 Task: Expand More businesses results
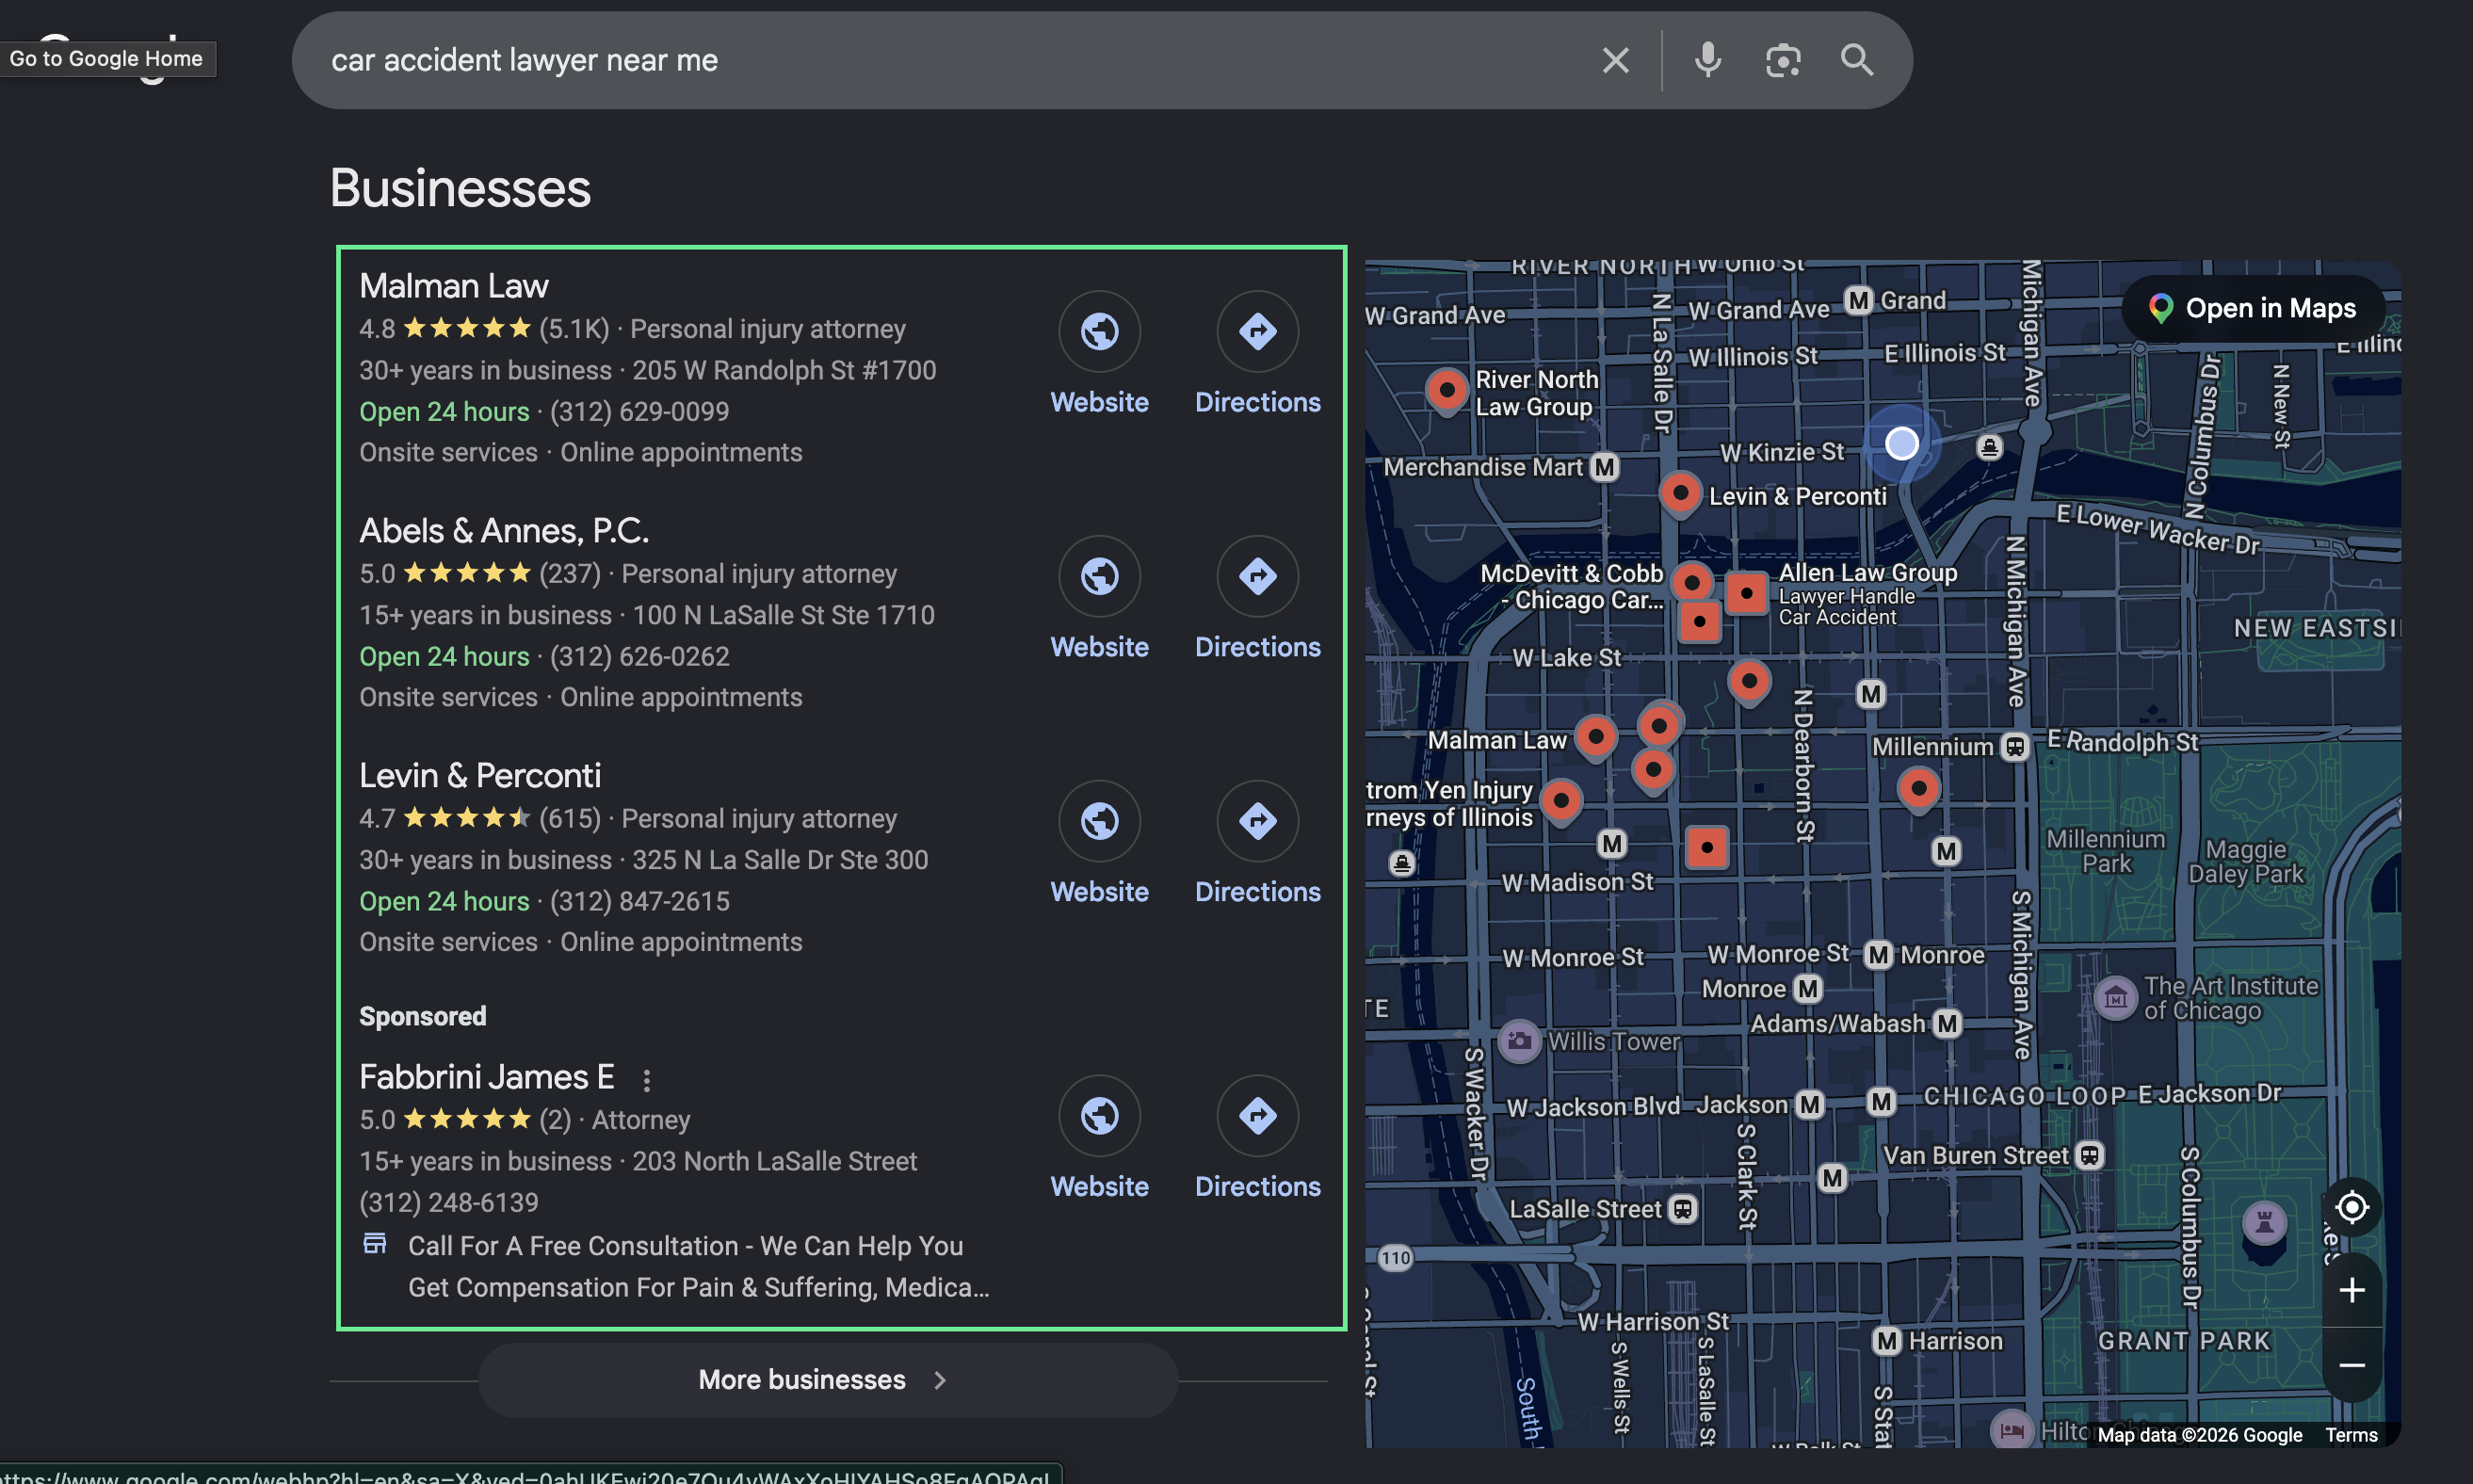[828, 1380]
